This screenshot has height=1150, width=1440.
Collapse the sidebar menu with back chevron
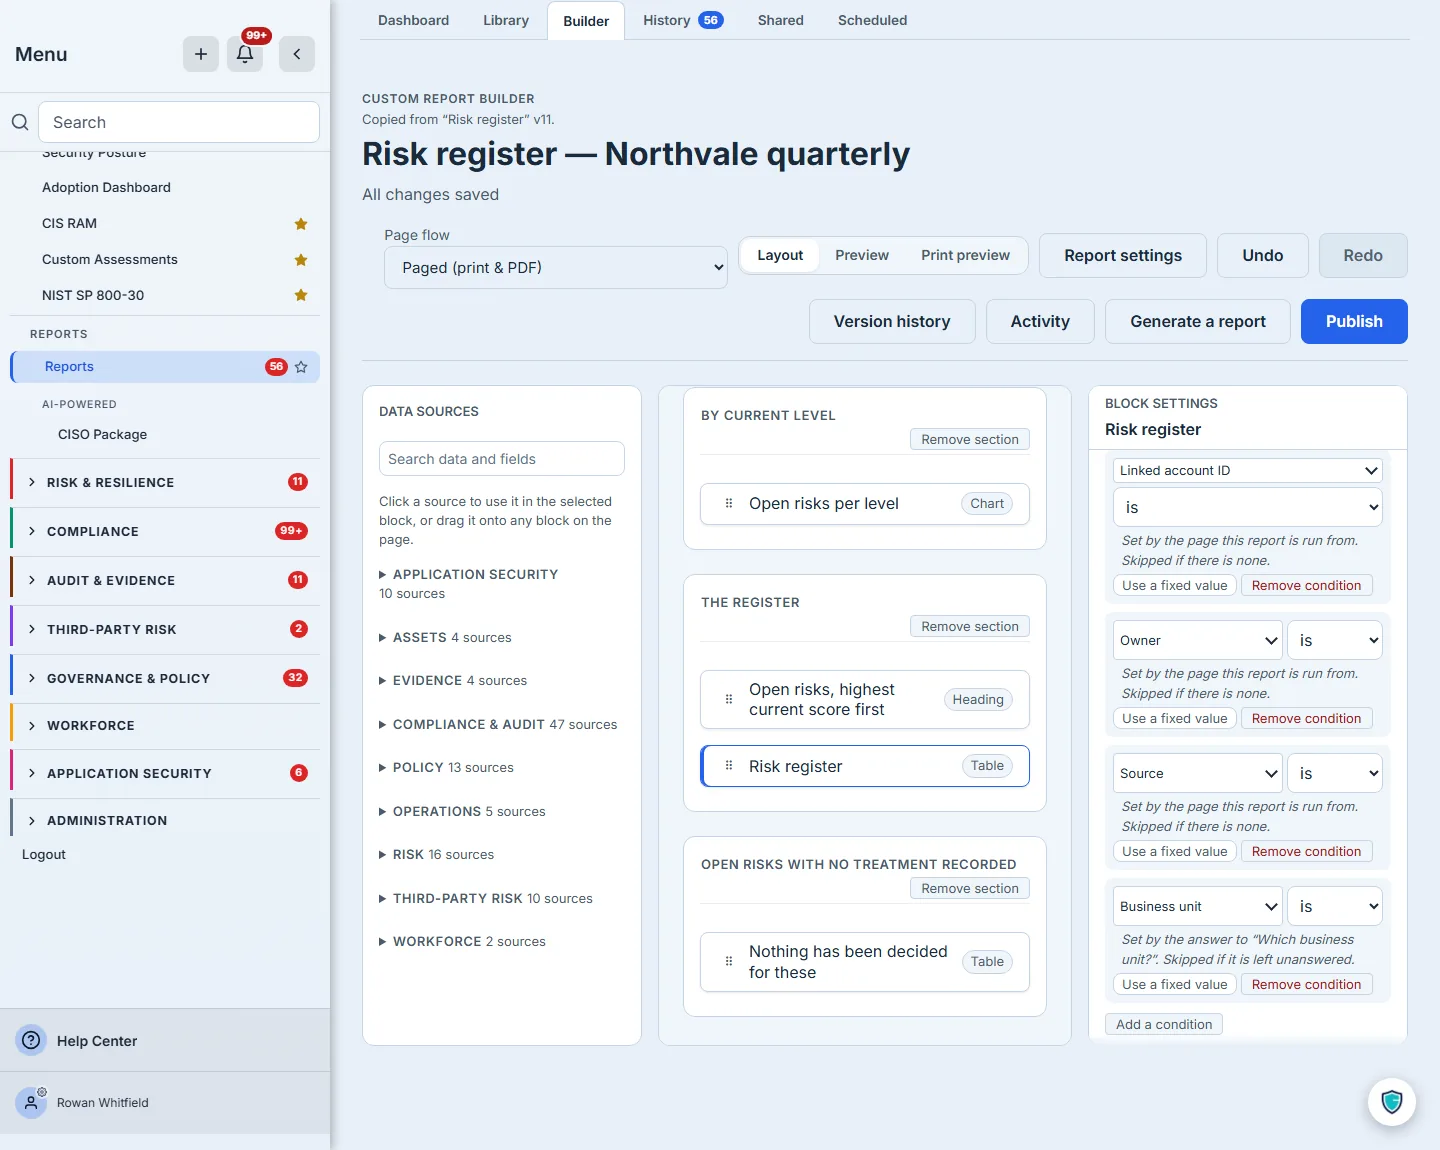[297, 54]
